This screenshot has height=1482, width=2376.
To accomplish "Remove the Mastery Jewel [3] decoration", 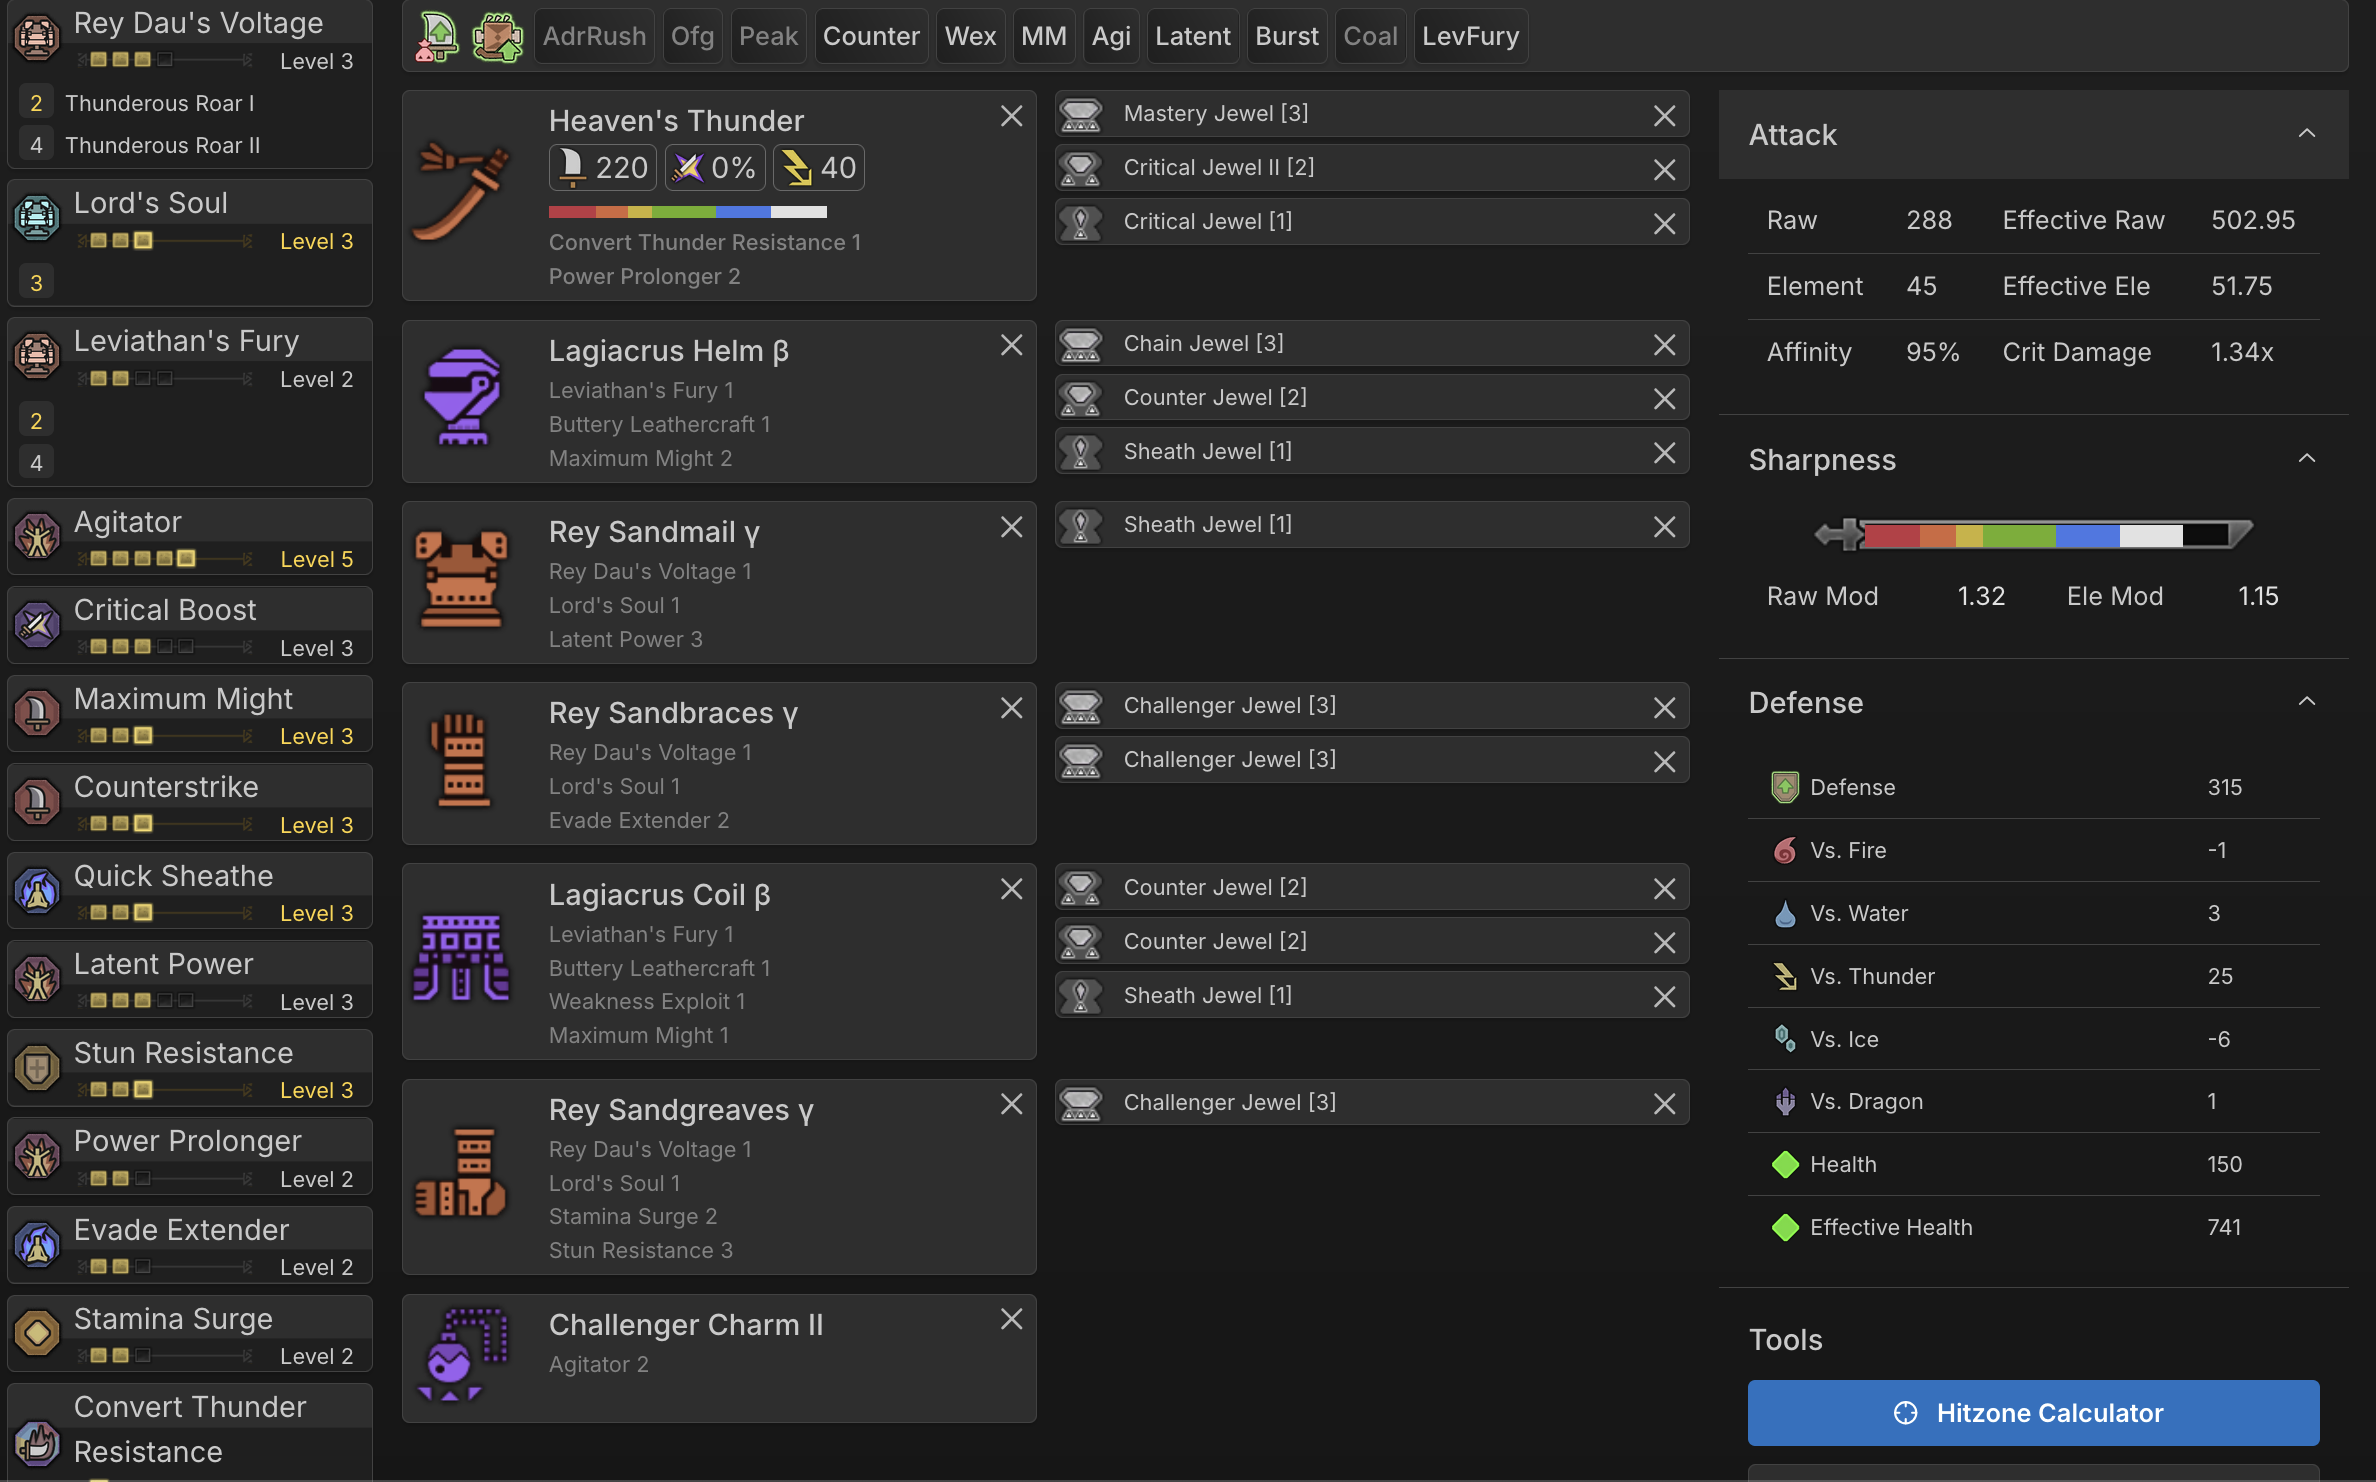I will click(1664, 116).
